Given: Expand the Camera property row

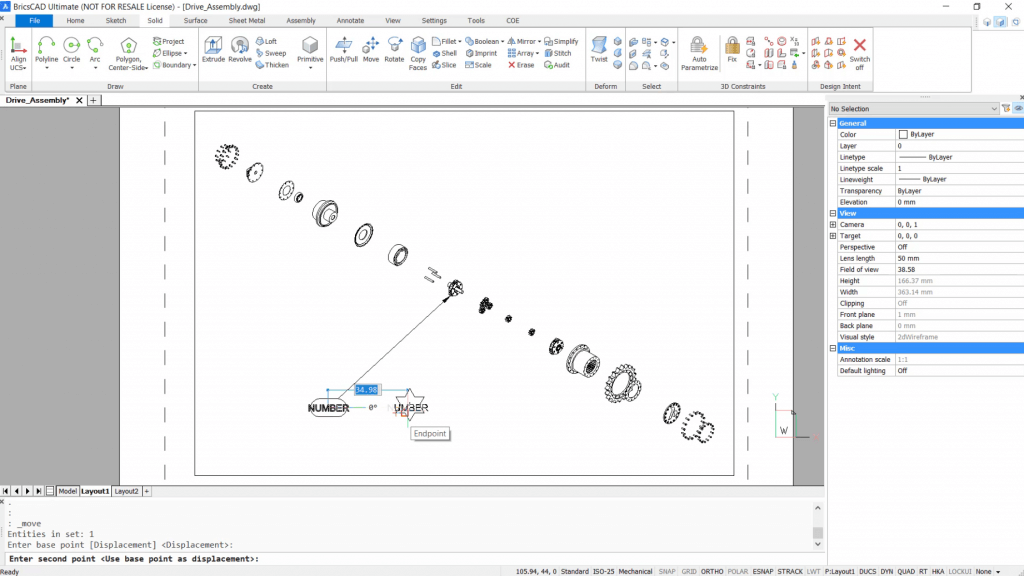Looking at the screenshot, I should coord(833,225).
